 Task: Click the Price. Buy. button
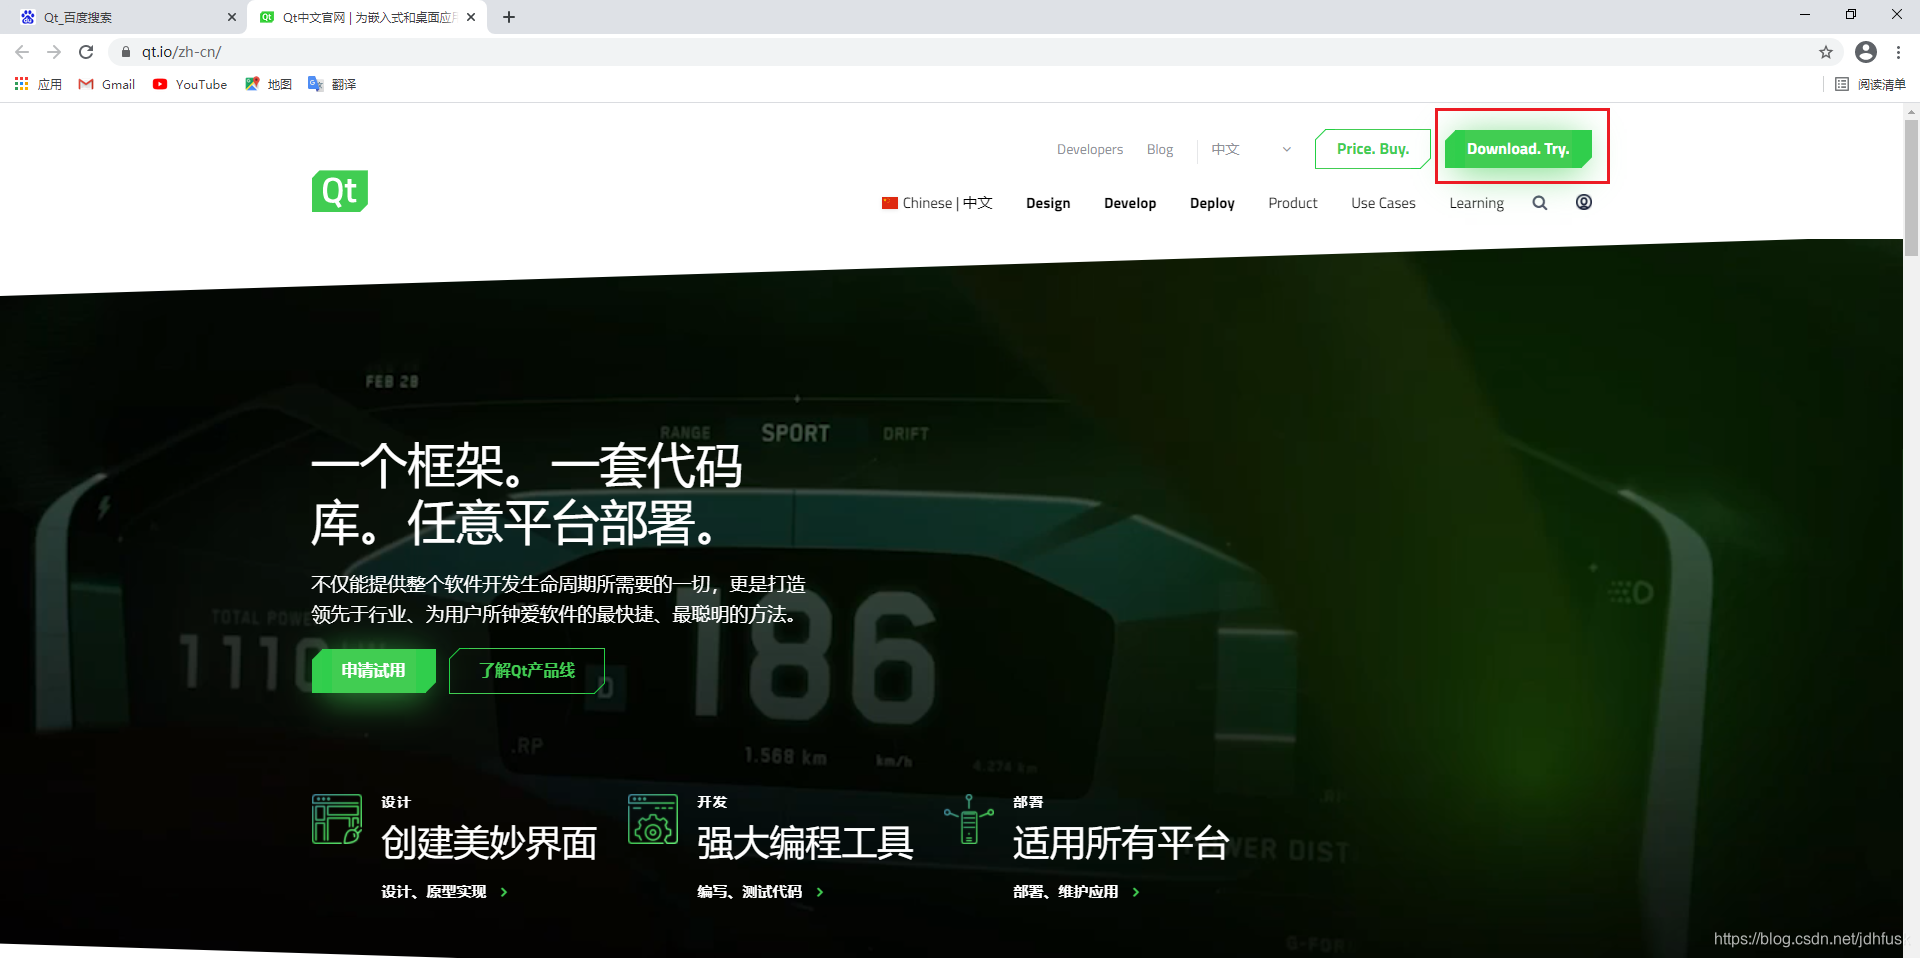(x=1373, y=149)
